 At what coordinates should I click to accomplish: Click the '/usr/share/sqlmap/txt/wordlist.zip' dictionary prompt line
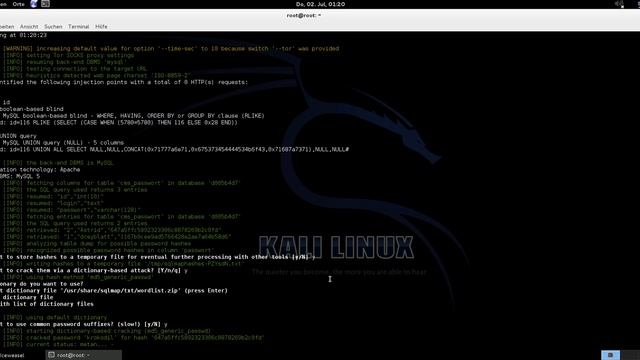[114, 291]
